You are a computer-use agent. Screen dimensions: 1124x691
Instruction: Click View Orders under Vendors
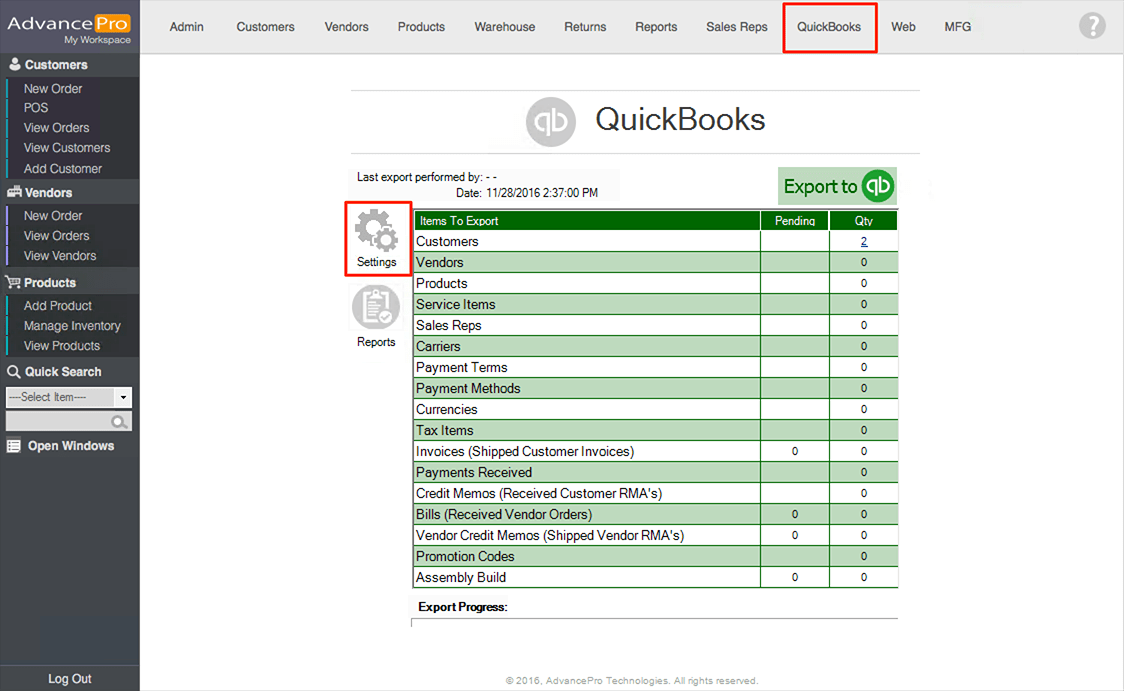57,235
